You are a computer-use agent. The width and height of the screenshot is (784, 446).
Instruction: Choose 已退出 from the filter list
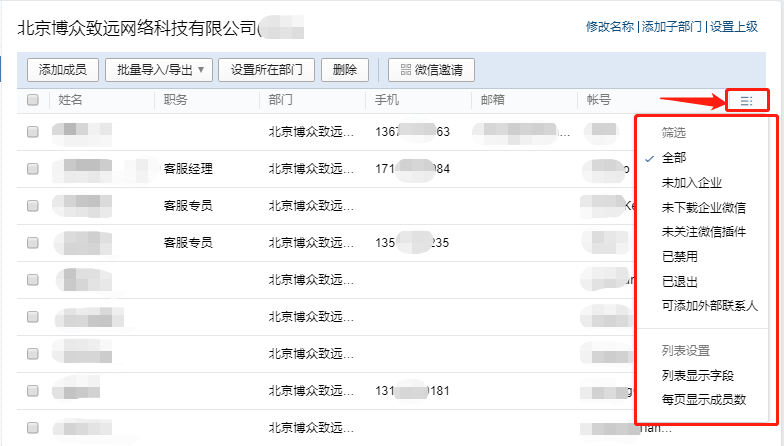680,281
